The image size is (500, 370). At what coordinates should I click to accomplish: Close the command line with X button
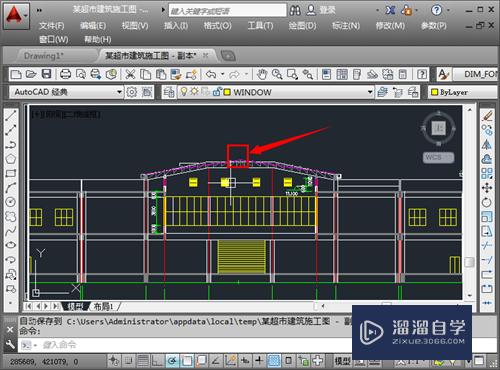[10, 330]
